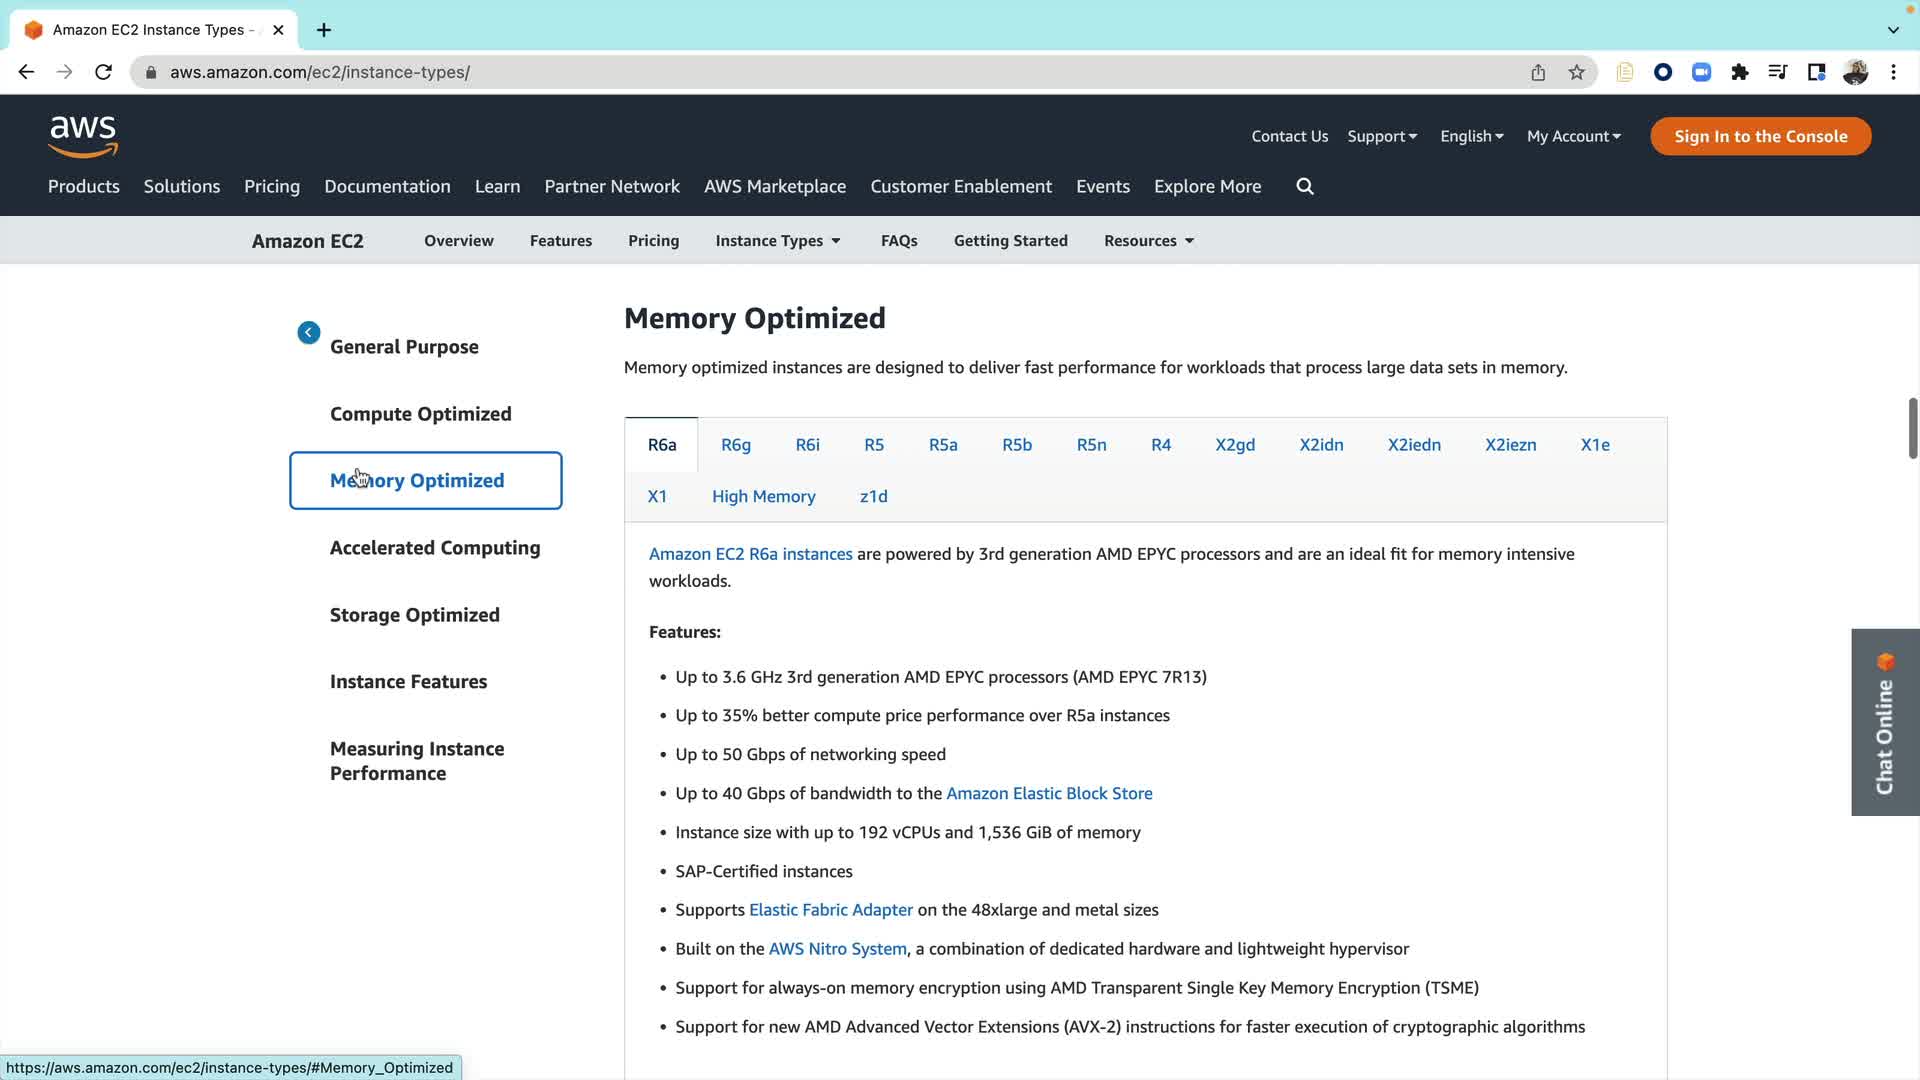Click the AWS logo in header
The height and width of the screenshot is (1080, 1920).
tap(83, 136)
